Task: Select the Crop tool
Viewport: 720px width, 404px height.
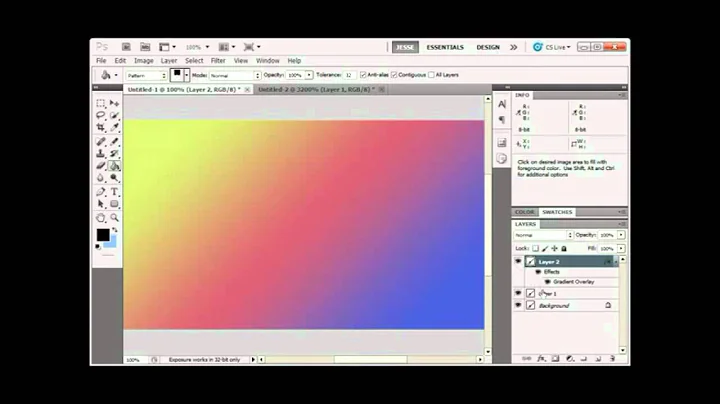Action: (x=101, y=127)
